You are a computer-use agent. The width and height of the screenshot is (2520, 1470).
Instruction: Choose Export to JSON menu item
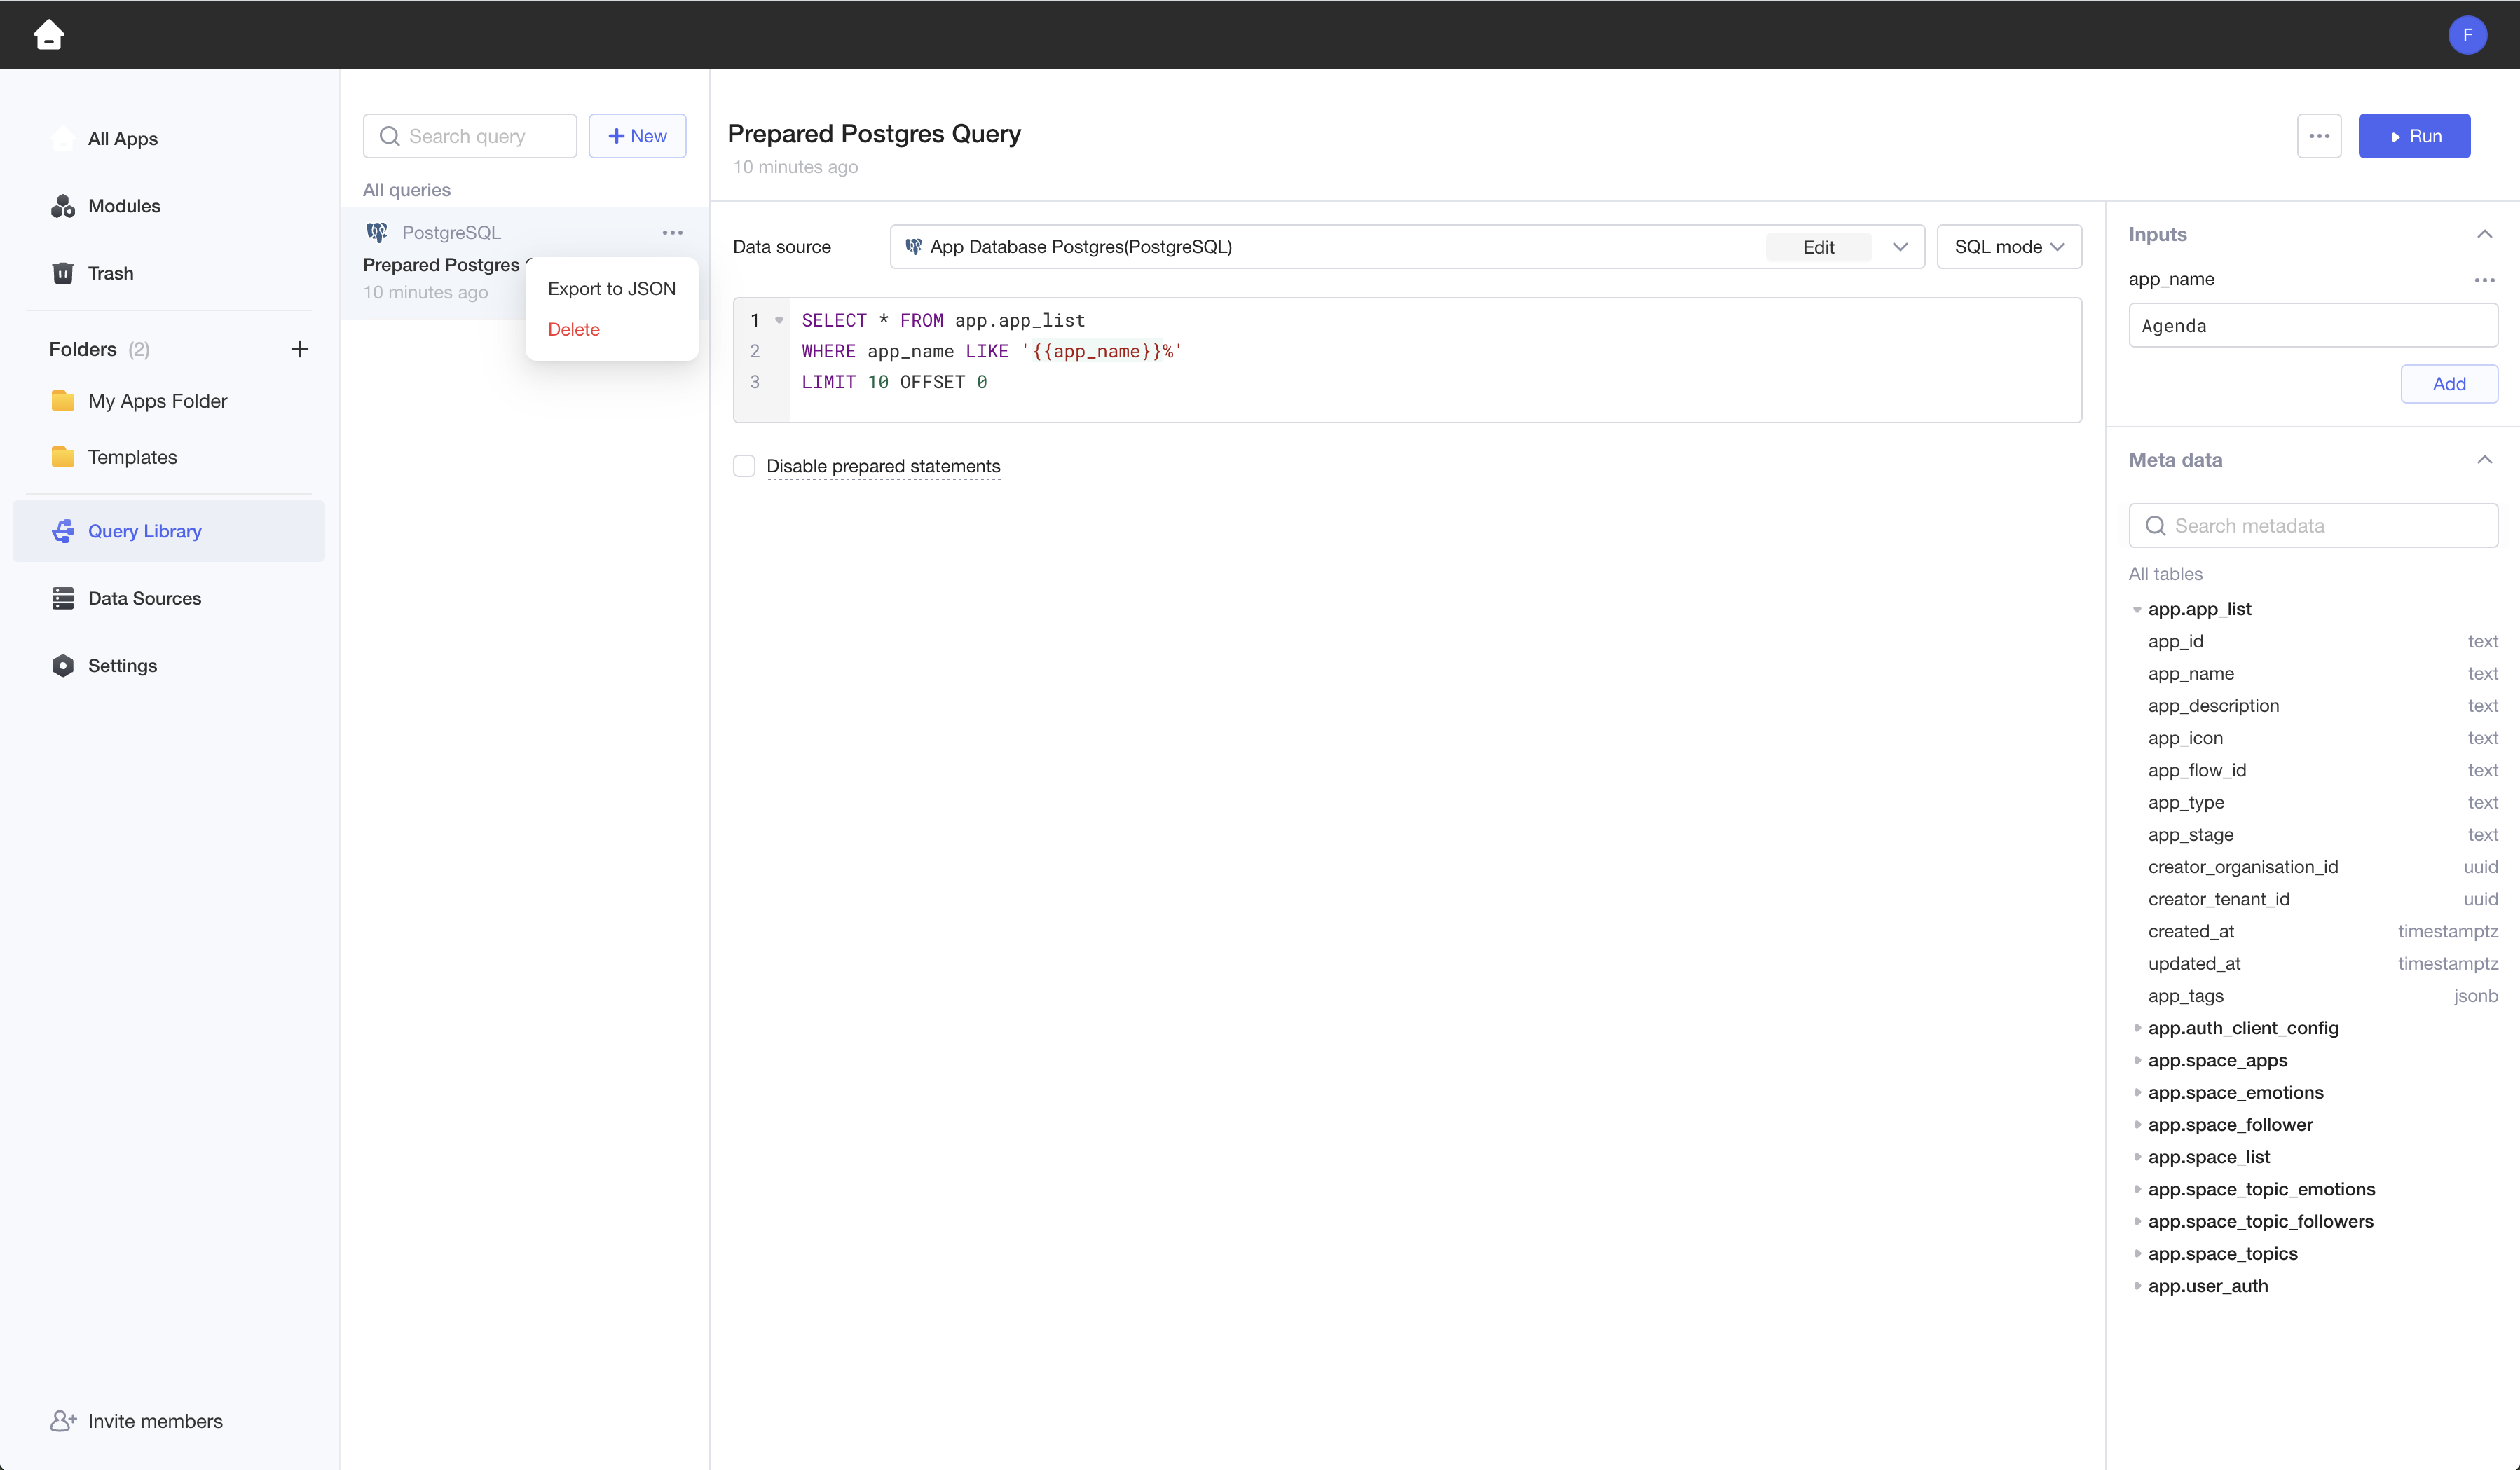611,289
